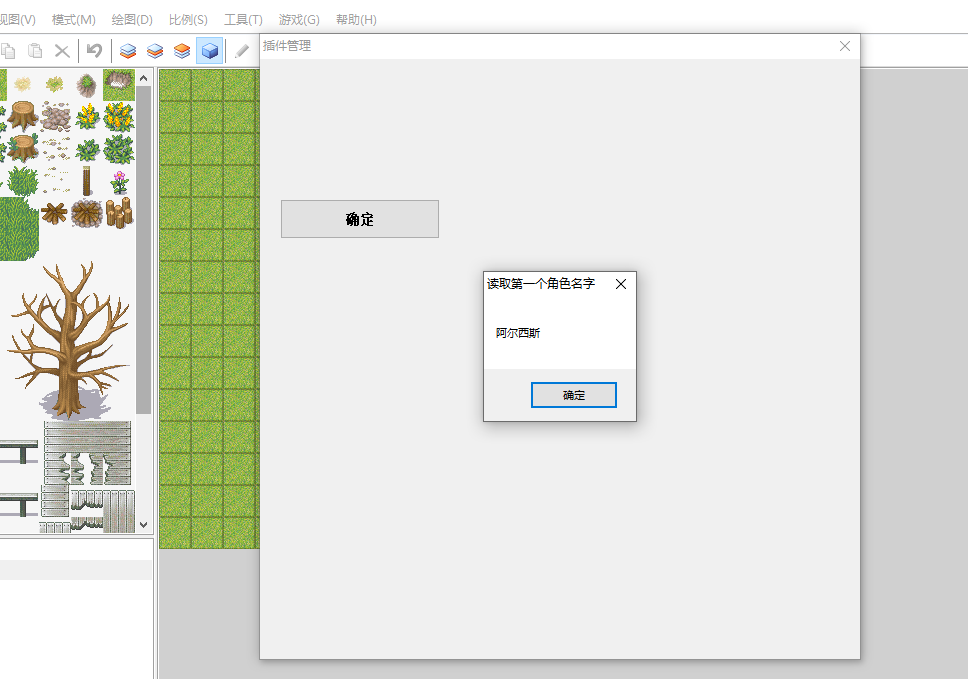Click the 读取第一个角色名字 title text
The image size is (968, 679).
click(541, 284)
